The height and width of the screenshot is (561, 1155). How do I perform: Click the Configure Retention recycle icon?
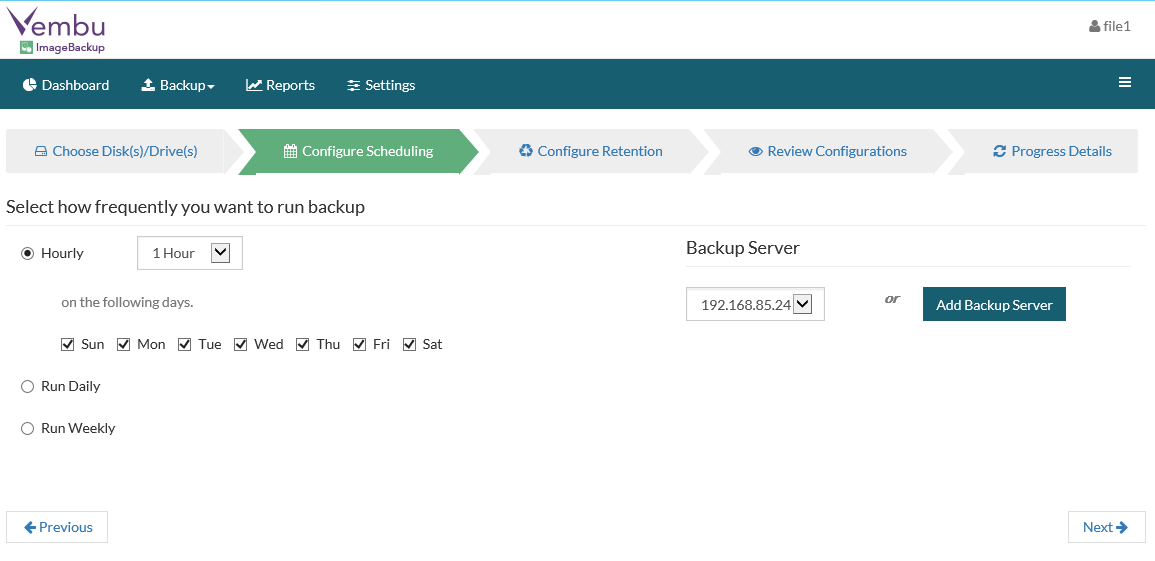526,151
